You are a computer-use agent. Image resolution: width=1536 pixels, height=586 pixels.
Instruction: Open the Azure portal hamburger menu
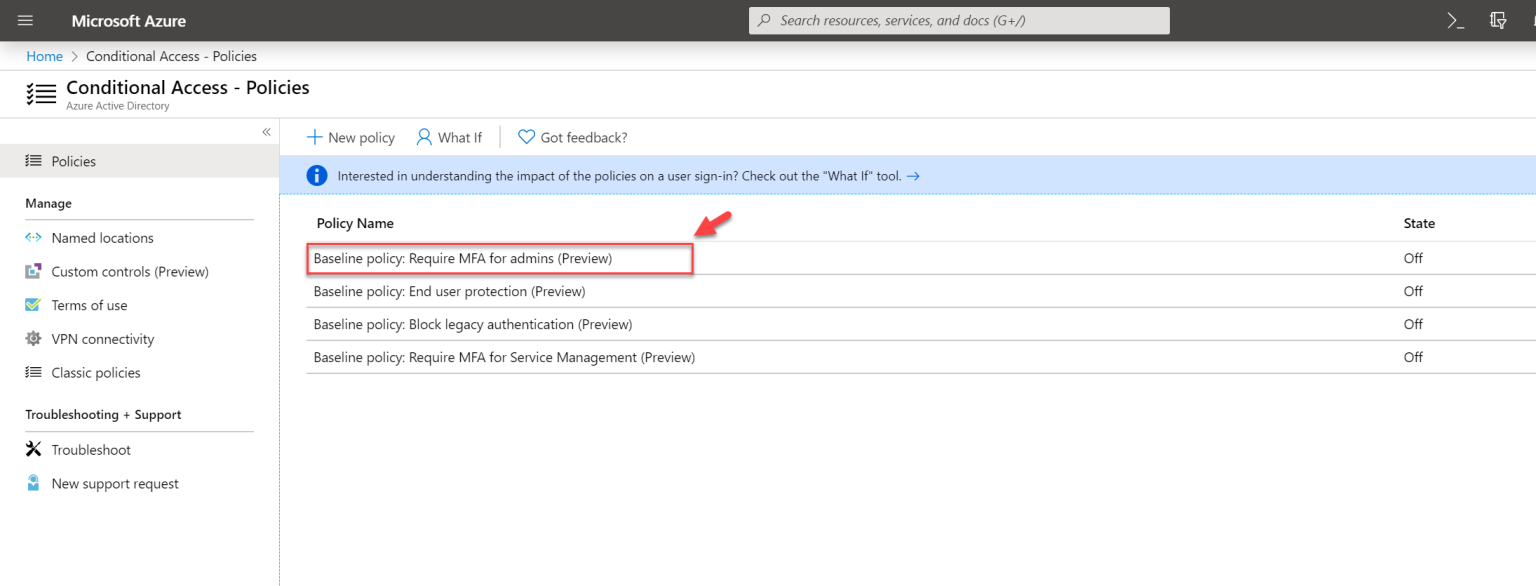[25, 20]
